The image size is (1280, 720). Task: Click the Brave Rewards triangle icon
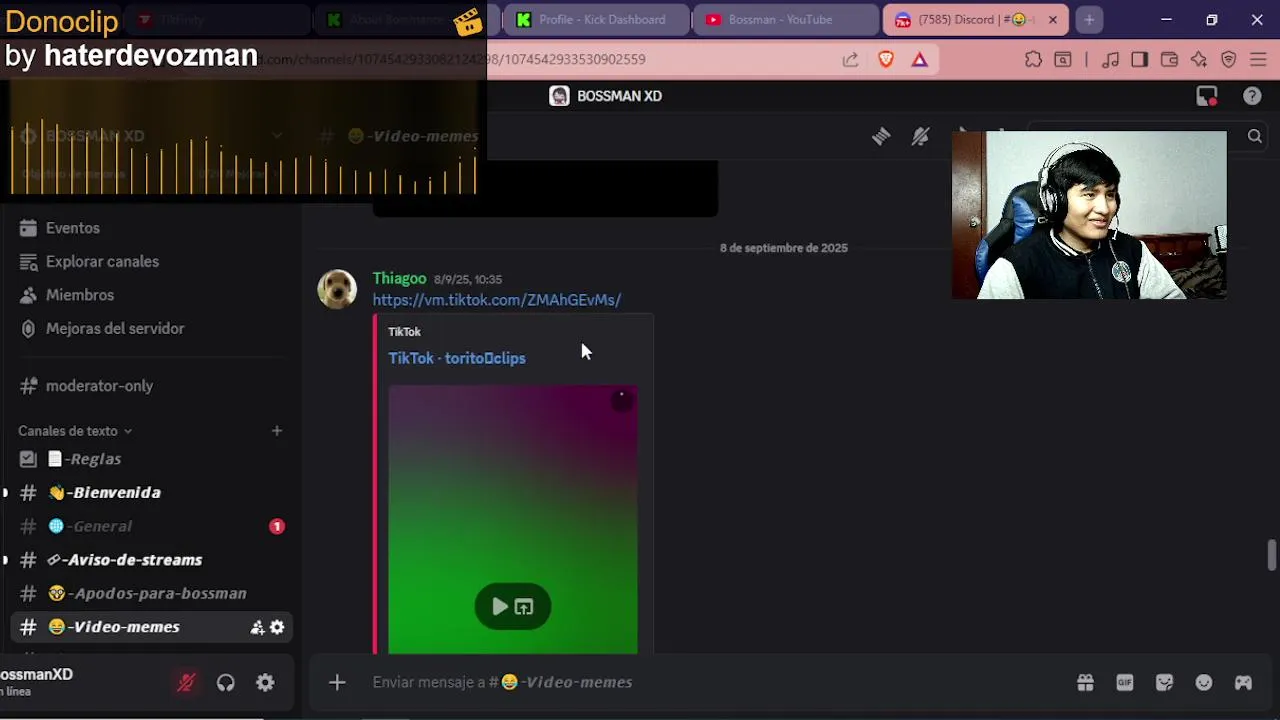coord(919,60)
